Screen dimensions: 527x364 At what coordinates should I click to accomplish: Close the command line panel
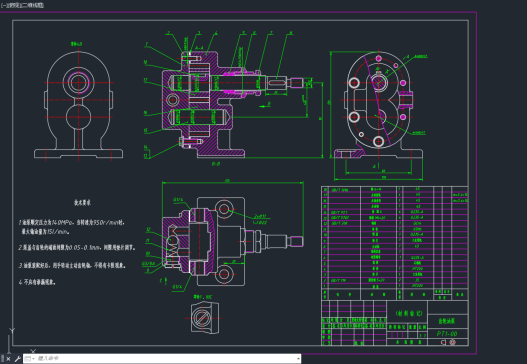point(8,359)
